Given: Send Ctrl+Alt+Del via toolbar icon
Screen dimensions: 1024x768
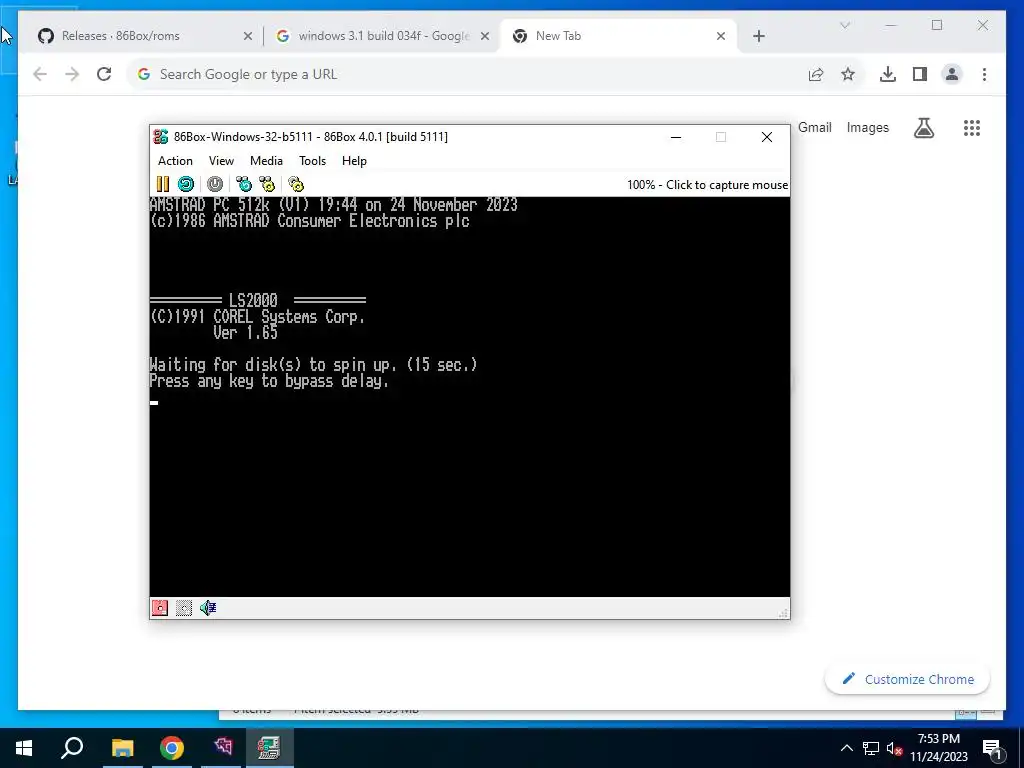Looking at the screenshot, I should [244, 184].
